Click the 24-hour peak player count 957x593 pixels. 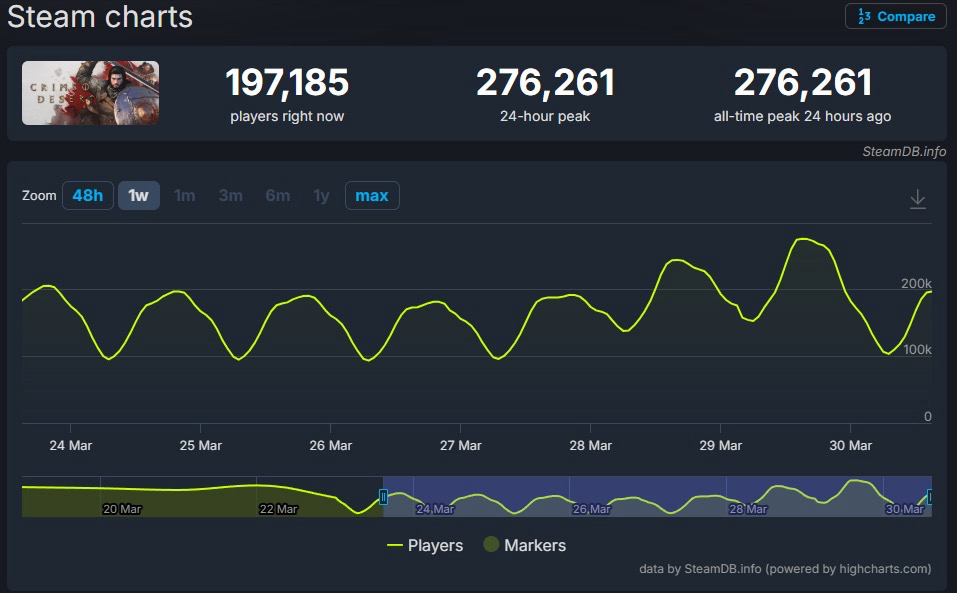tap(544, 83)
